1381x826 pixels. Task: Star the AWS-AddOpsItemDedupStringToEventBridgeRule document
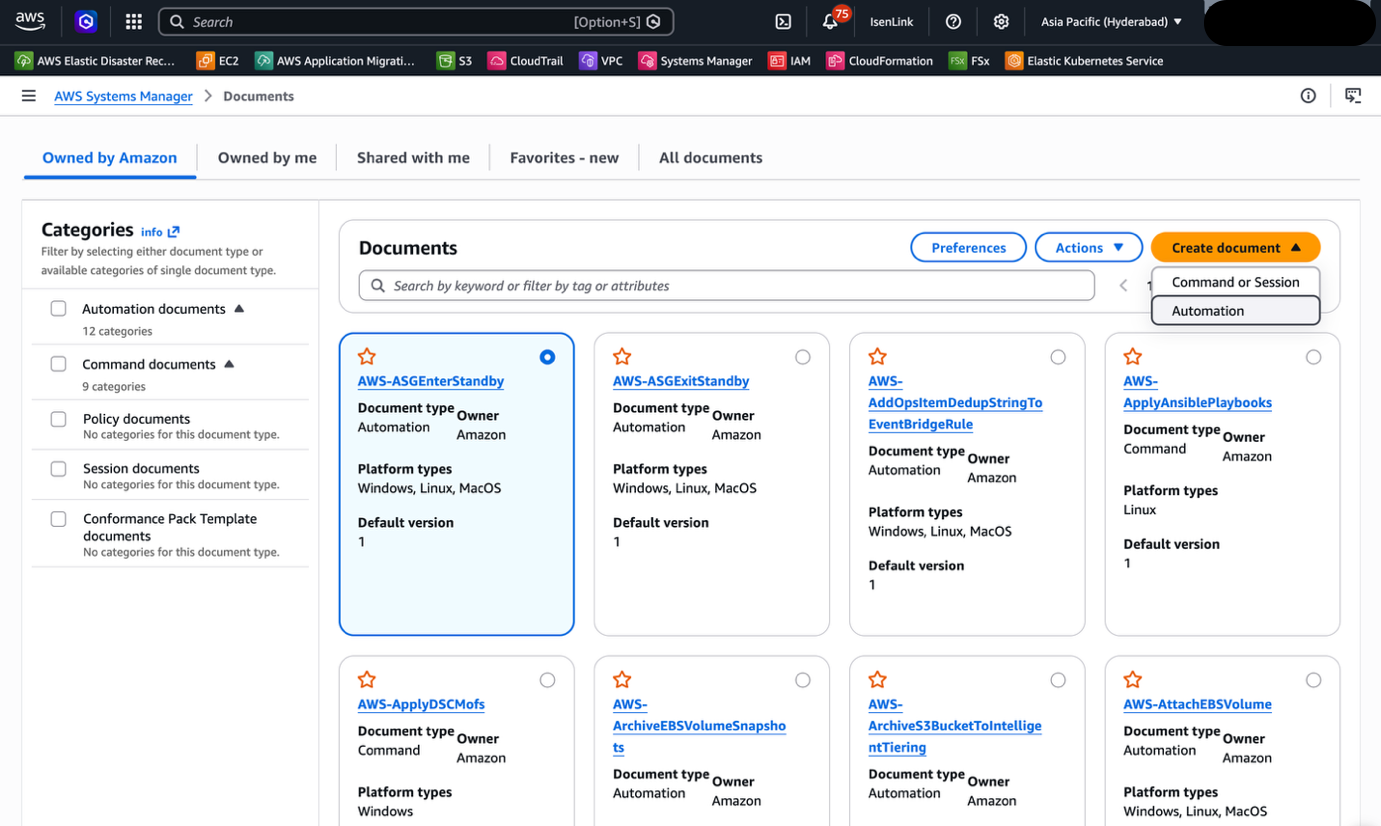(877, 357)
